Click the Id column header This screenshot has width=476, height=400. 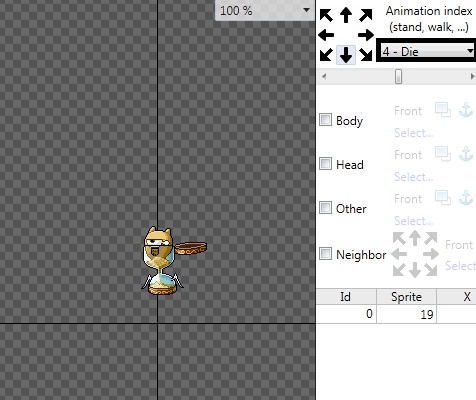[346, 296]
